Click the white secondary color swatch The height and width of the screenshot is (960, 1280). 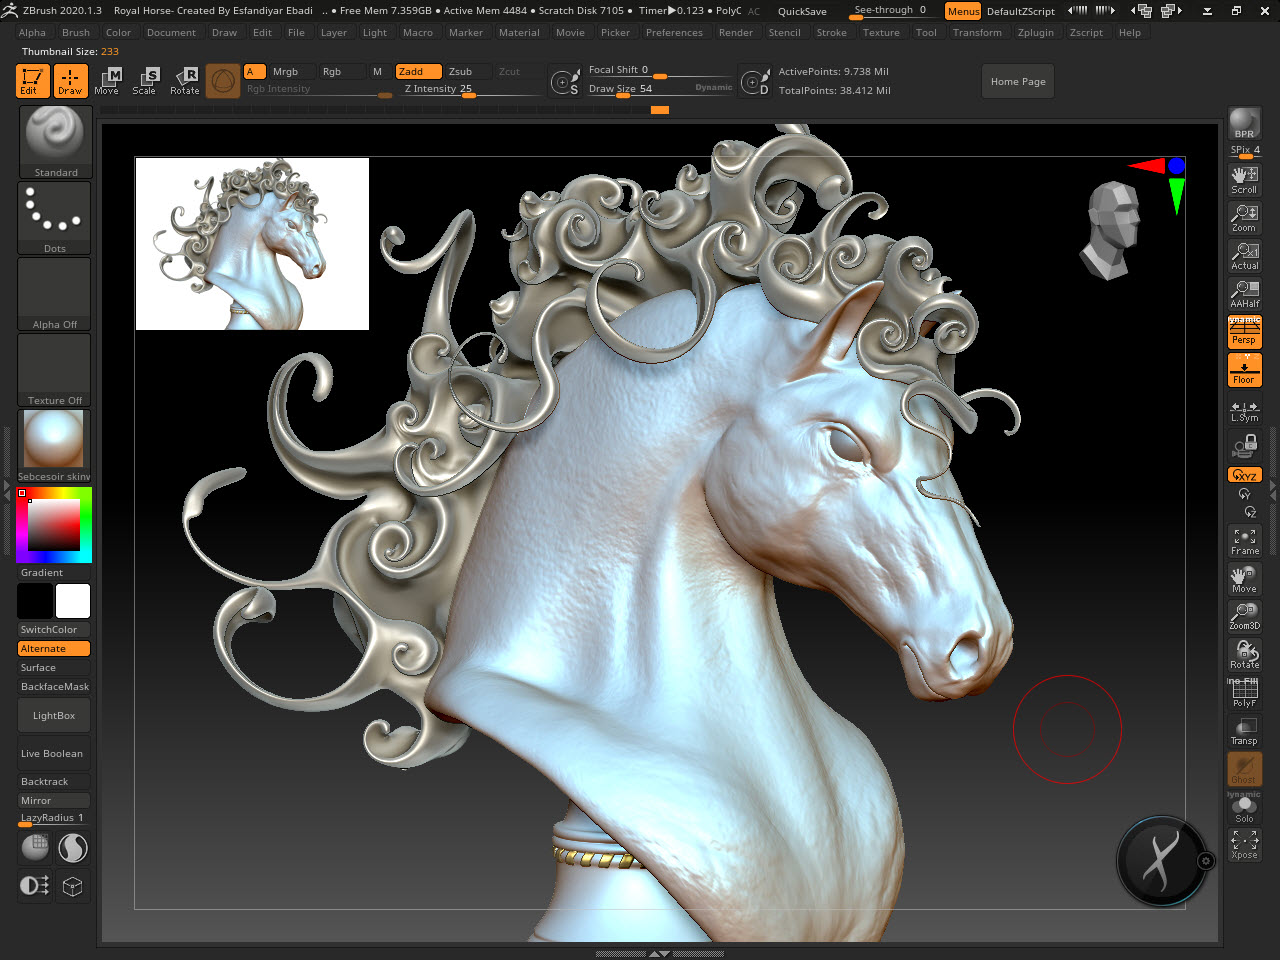73,601
